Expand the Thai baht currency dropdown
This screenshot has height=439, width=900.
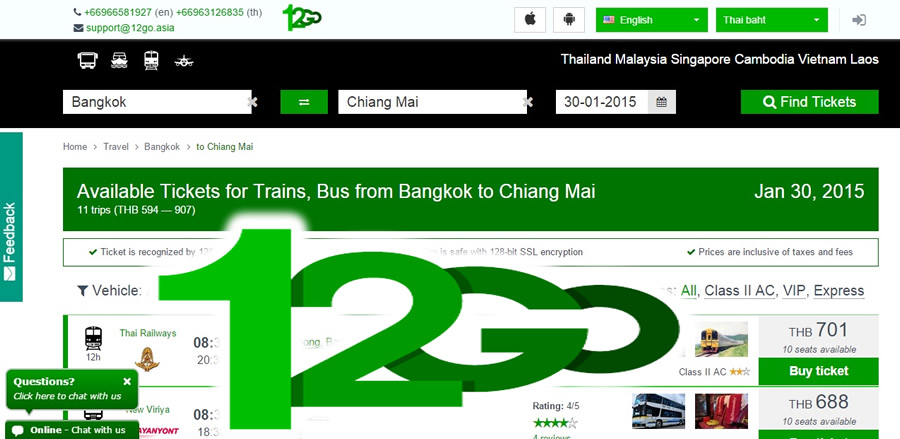pos(771,20)
